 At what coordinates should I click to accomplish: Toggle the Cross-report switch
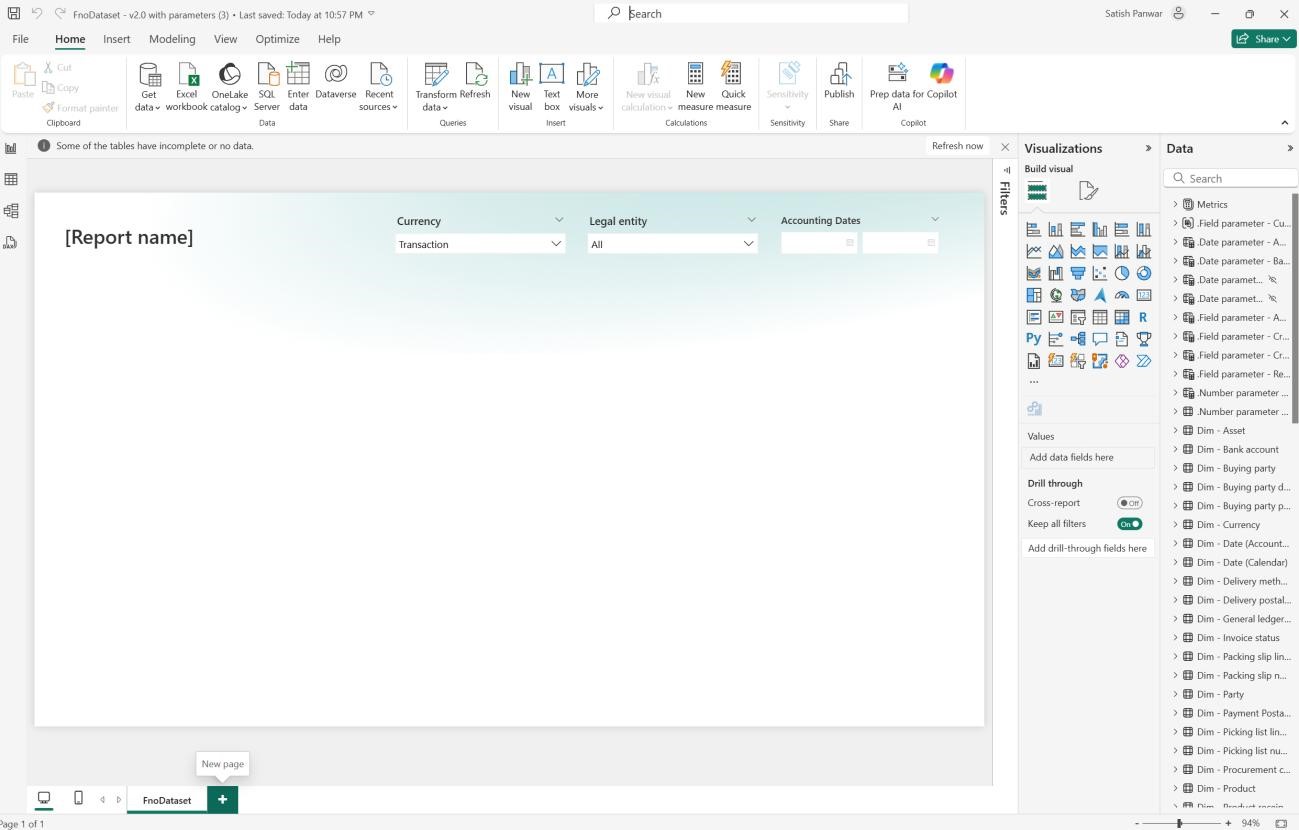pyautogui.click(x=1129, y=503)
